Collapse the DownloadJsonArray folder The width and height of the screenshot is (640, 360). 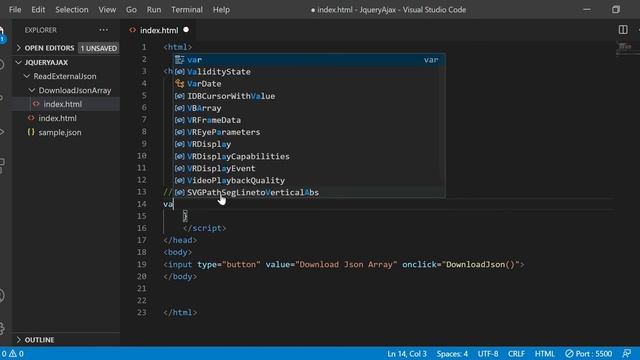[75, 90]
